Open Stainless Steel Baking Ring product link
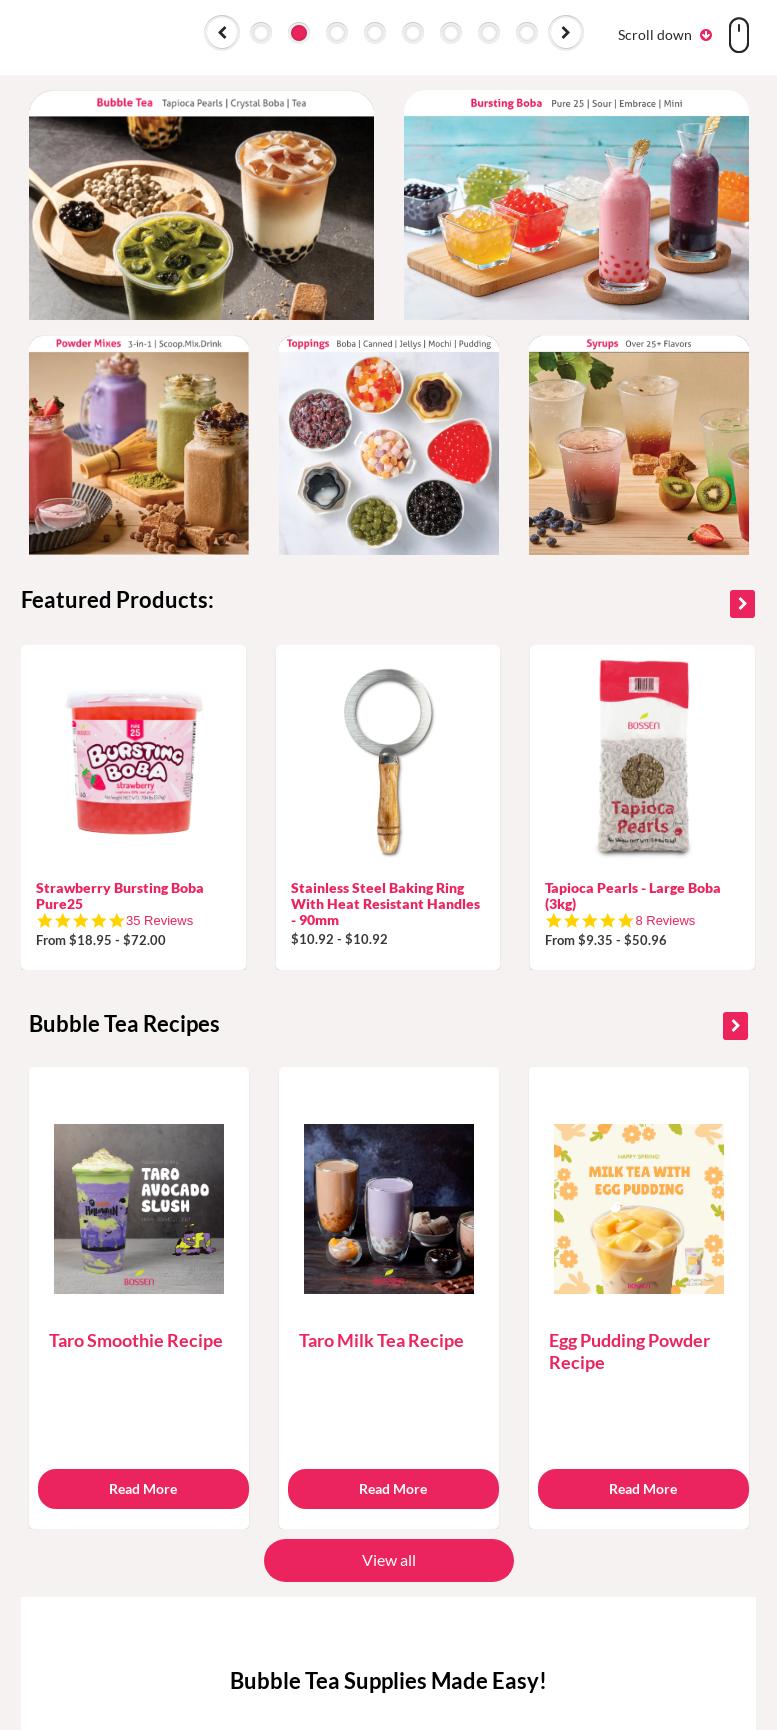Image resolution: width=777 pixels, height=1730 pixels. pos(385,904)
